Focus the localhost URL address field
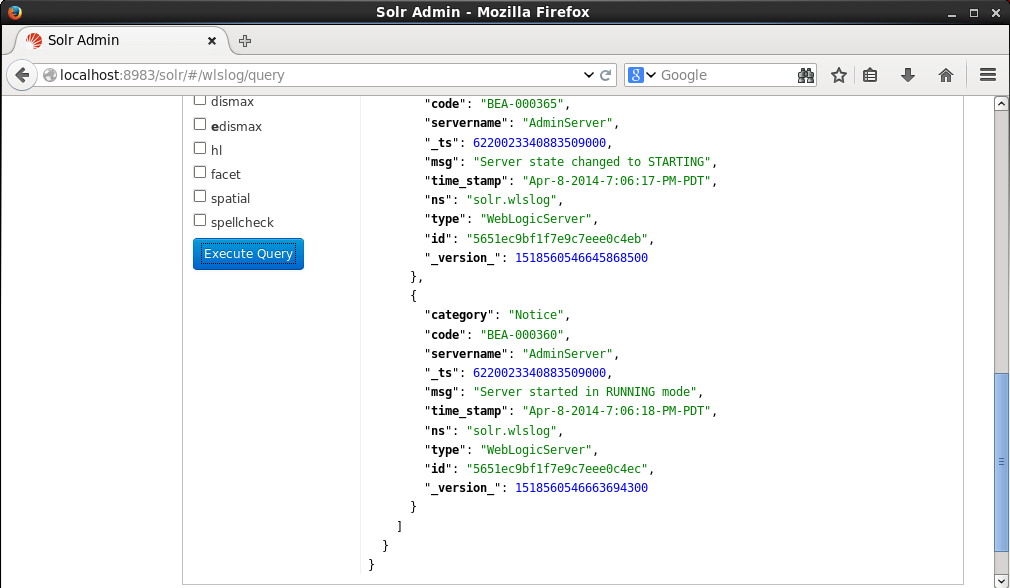1010x588 pixels. pos(319,75)
